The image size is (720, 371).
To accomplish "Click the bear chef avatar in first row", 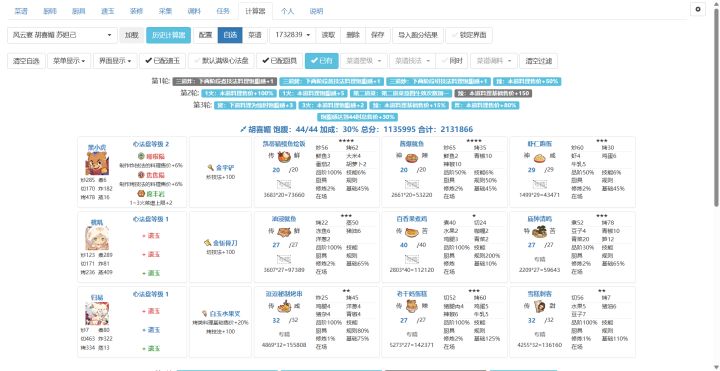I will 97,163.
